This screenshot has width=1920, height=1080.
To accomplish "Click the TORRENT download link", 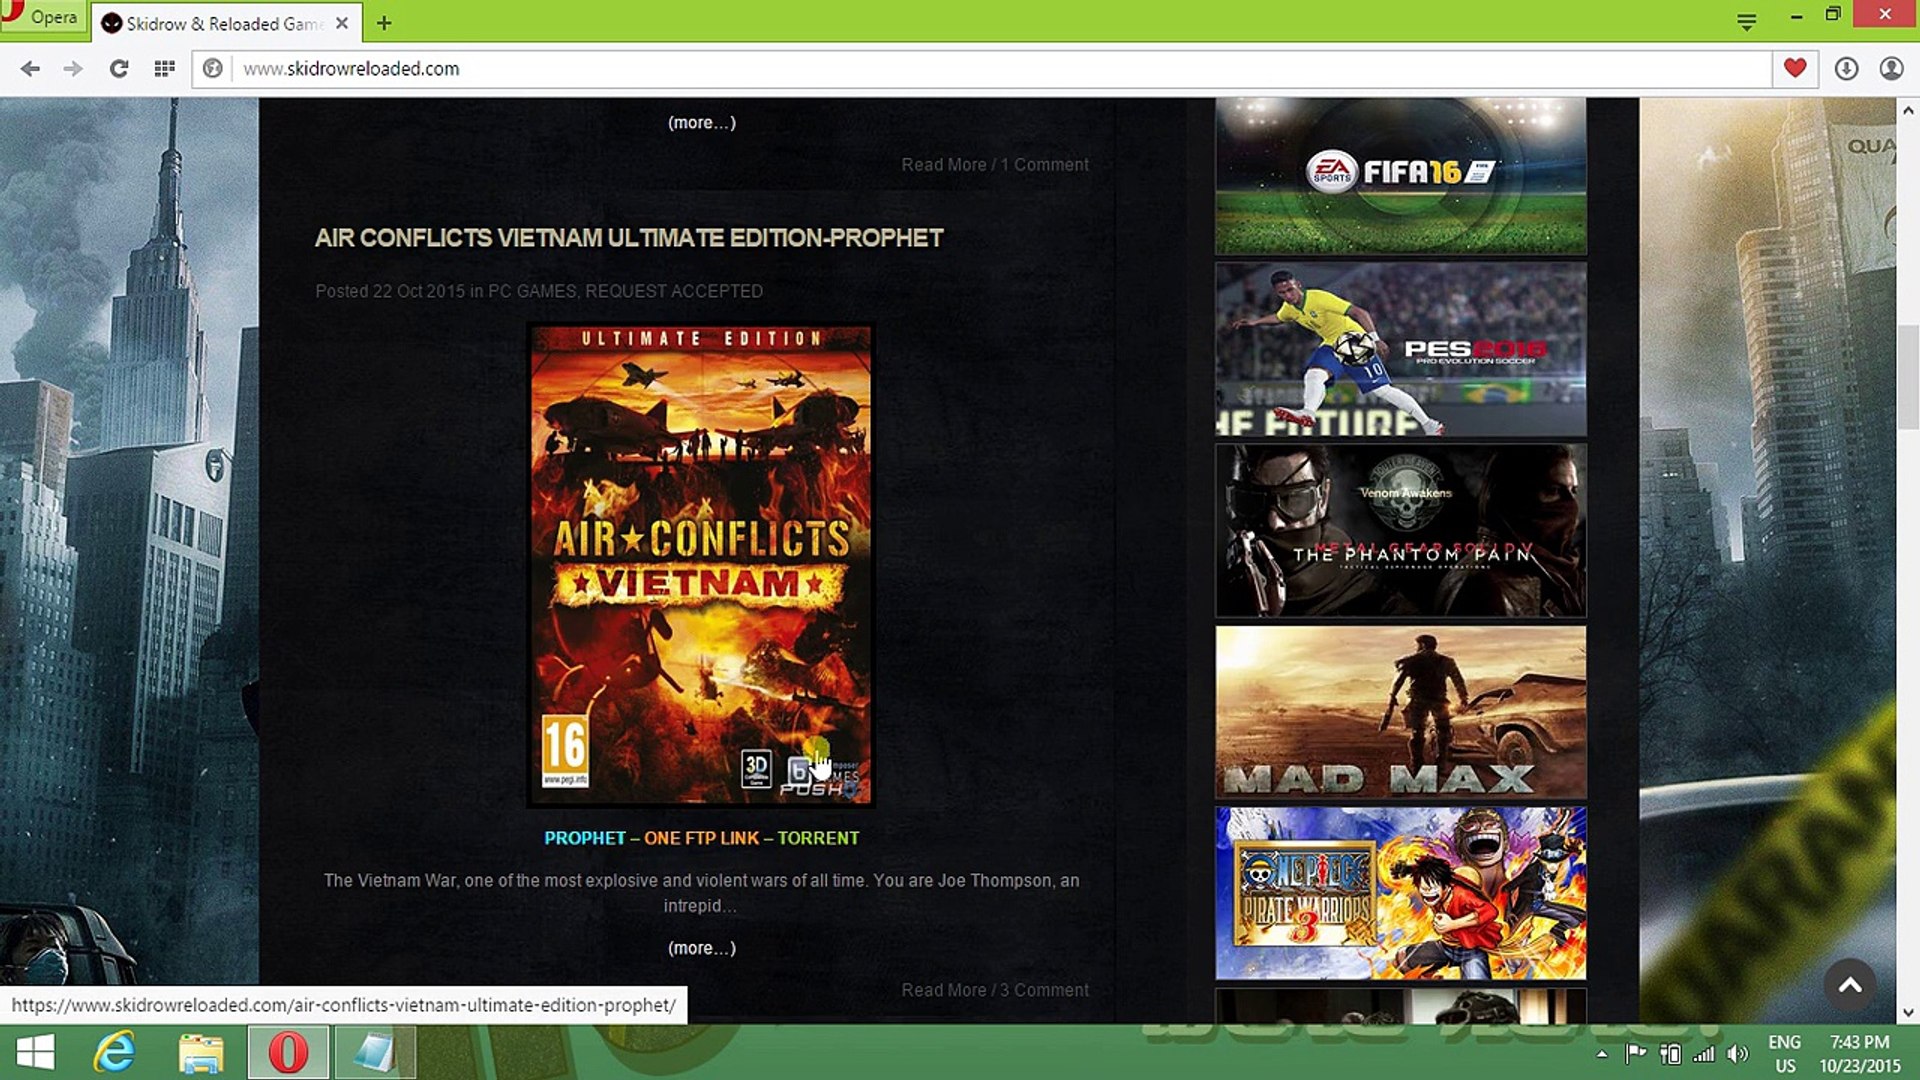I will (818, 838).
